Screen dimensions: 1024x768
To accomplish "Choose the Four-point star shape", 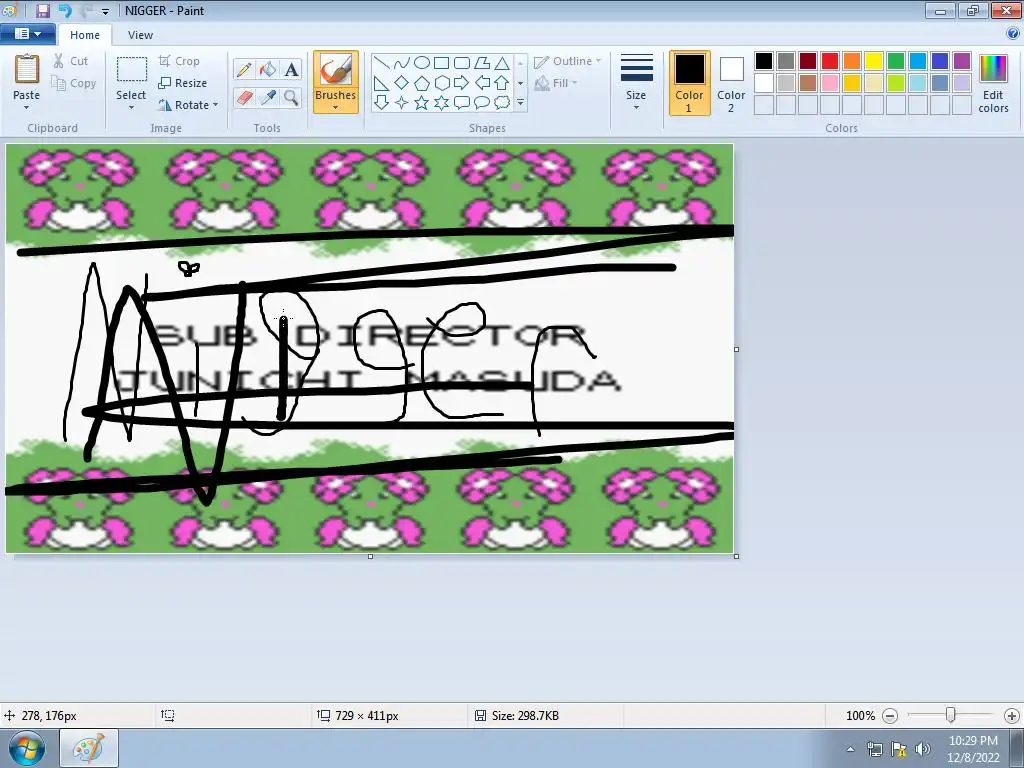I will click(x=402, y=103).
